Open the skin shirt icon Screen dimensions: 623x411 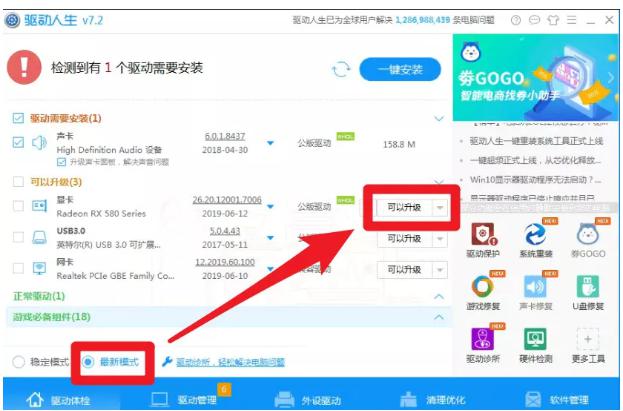(x=553, y=20)
